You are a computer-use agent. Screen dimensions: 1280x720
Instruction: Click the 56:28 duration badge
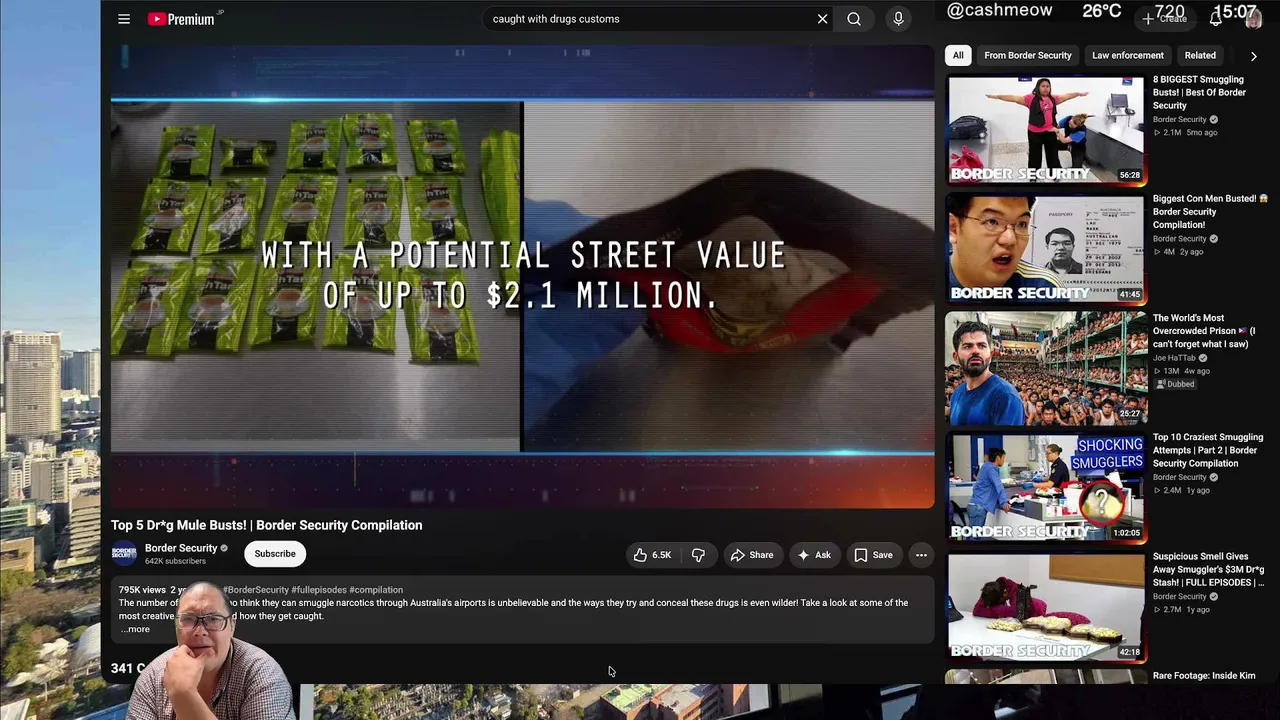click(x=1130, y=175)
